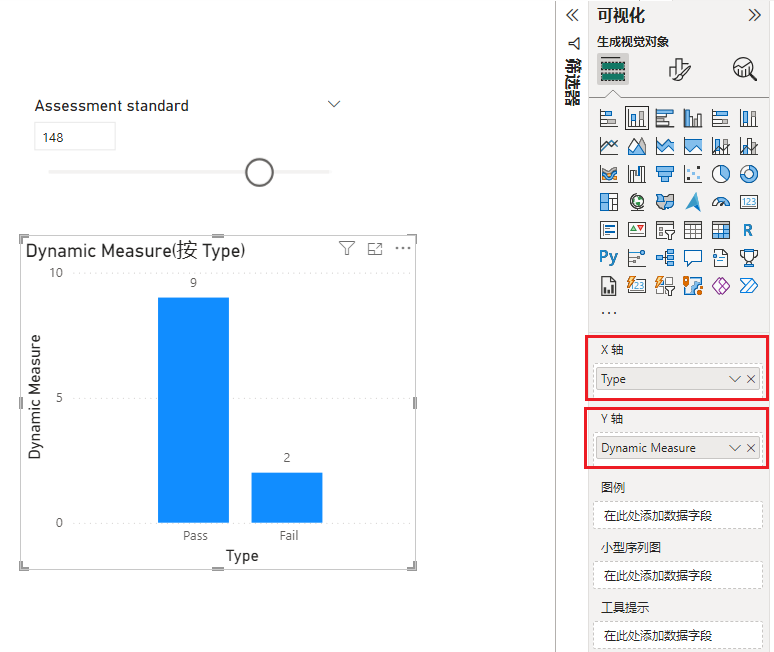Click the Assessment standard value box 148
This screenshot has width=774, height=652.
[75, 137]
